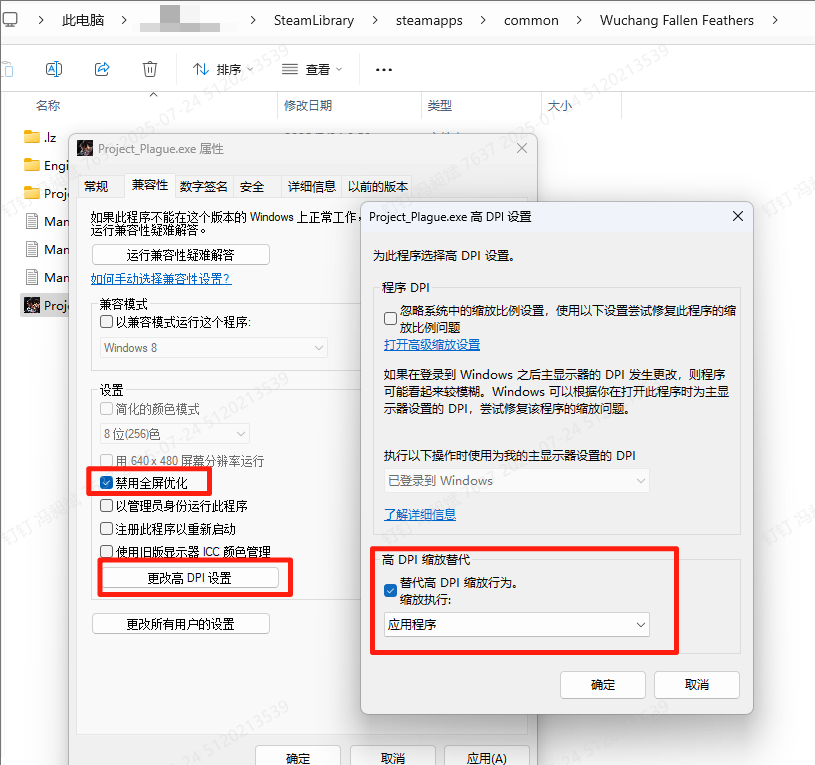815x765 pixels.
Task: Click 取消 in DPI dialog
Action: (x=696, y=684)
